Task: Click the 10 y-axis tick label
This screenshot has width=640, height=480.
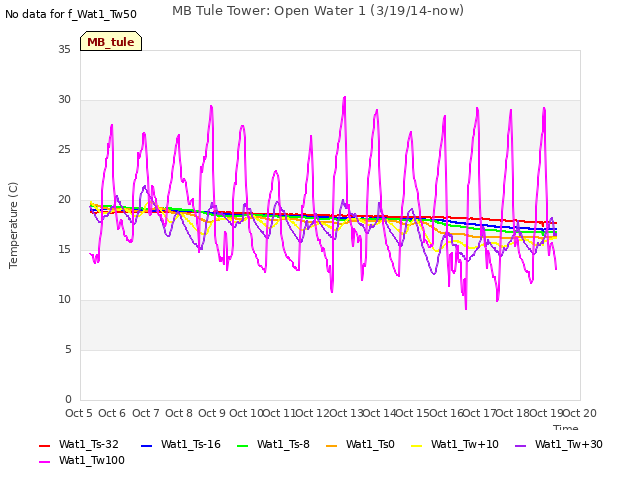Action: pyautogui.click(x=64, y=300)
